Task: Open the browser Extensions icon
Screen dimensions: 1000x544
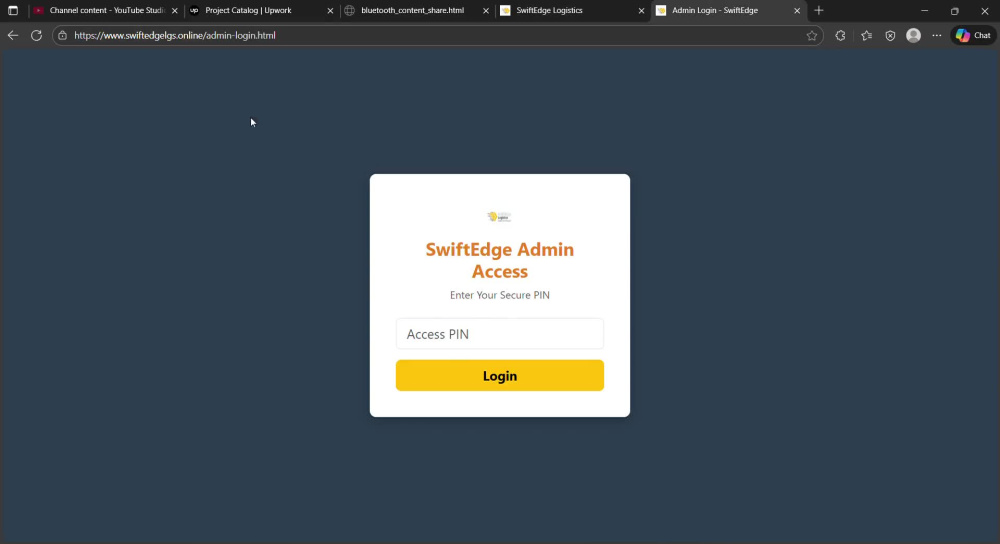Action: (840, 36)
